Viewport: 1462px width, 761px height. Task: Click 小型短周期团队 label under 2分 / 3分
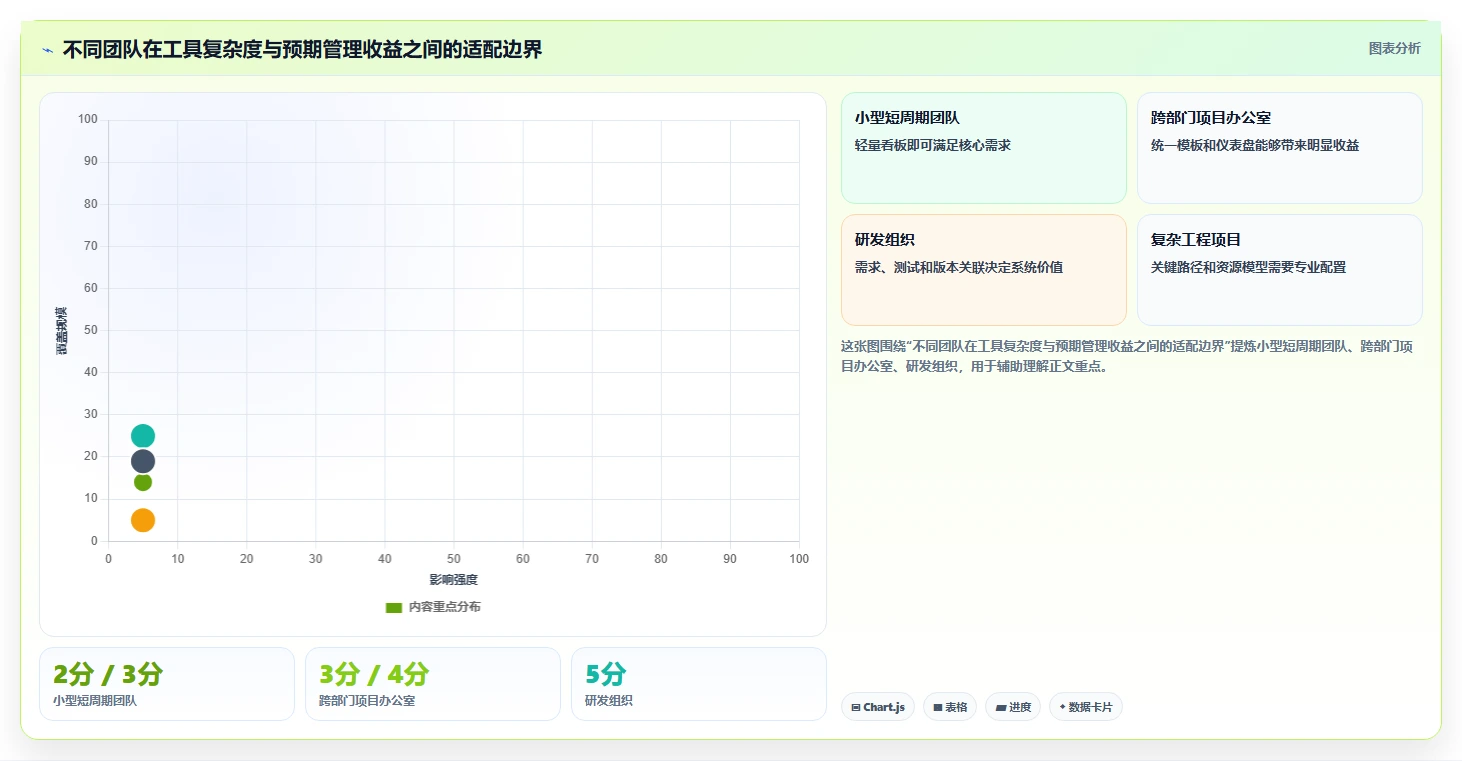point(95,701)
